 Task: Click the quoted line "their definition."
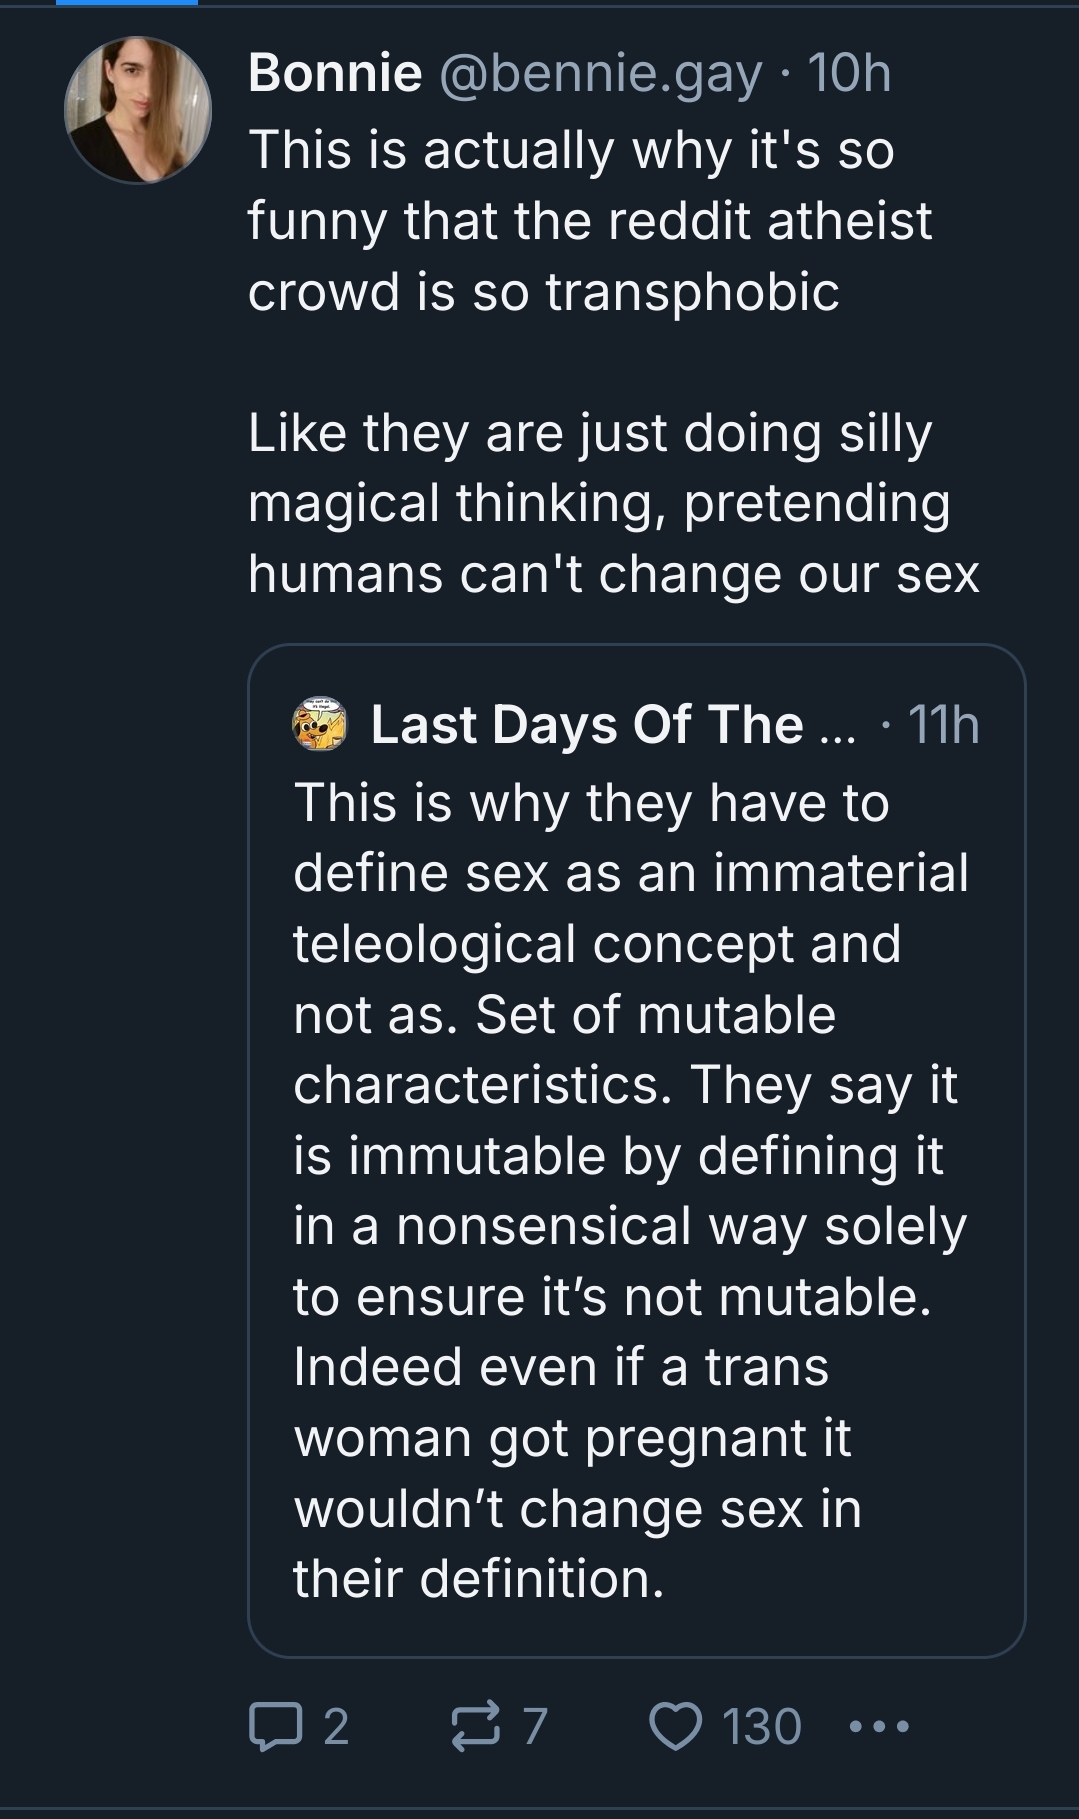click(479, 1579)
